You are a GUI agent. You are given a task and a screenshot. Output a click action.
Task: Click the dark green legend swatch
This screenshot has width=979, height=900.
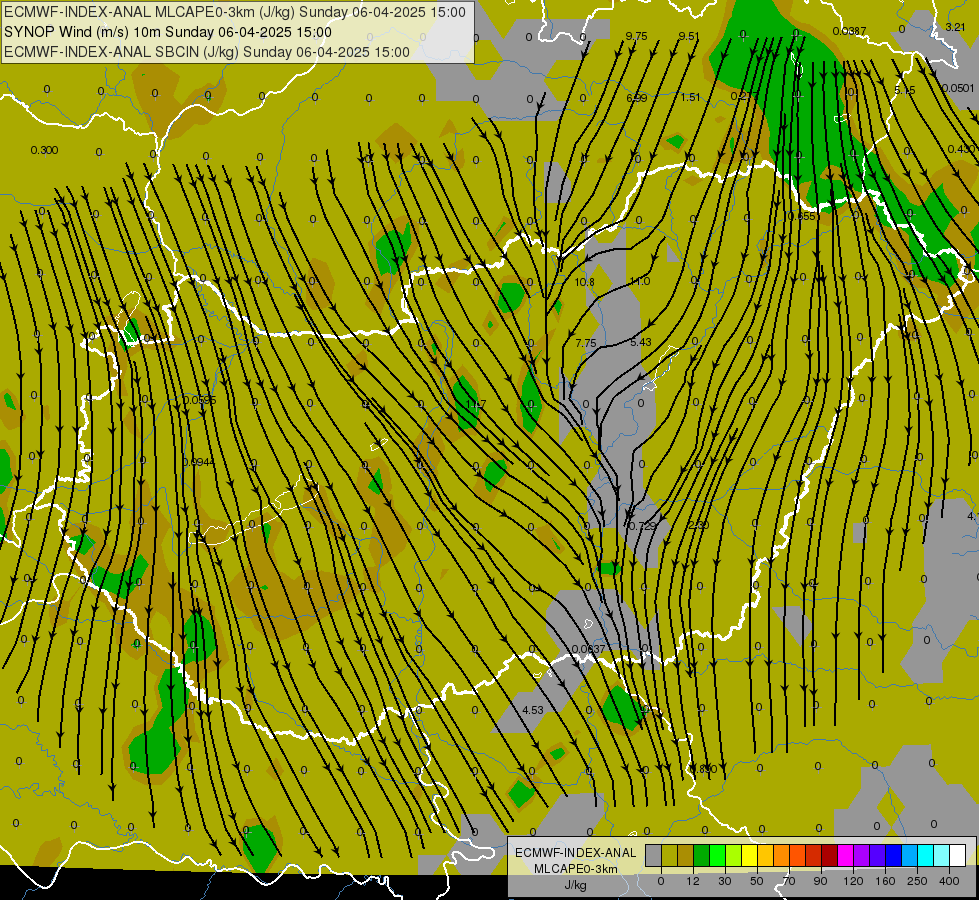[702, 856]
